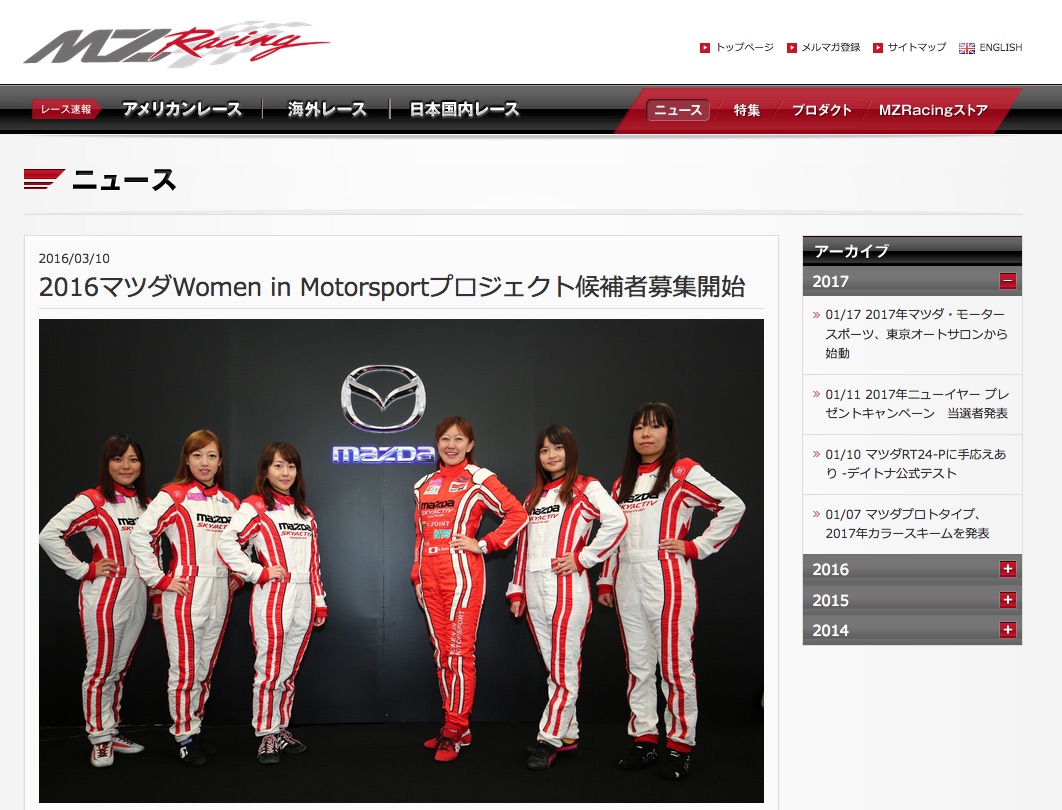Click the red bullet icon beside 01/10 article
The height and width of the screenshot is (810, 1062).
coord(816,454)
